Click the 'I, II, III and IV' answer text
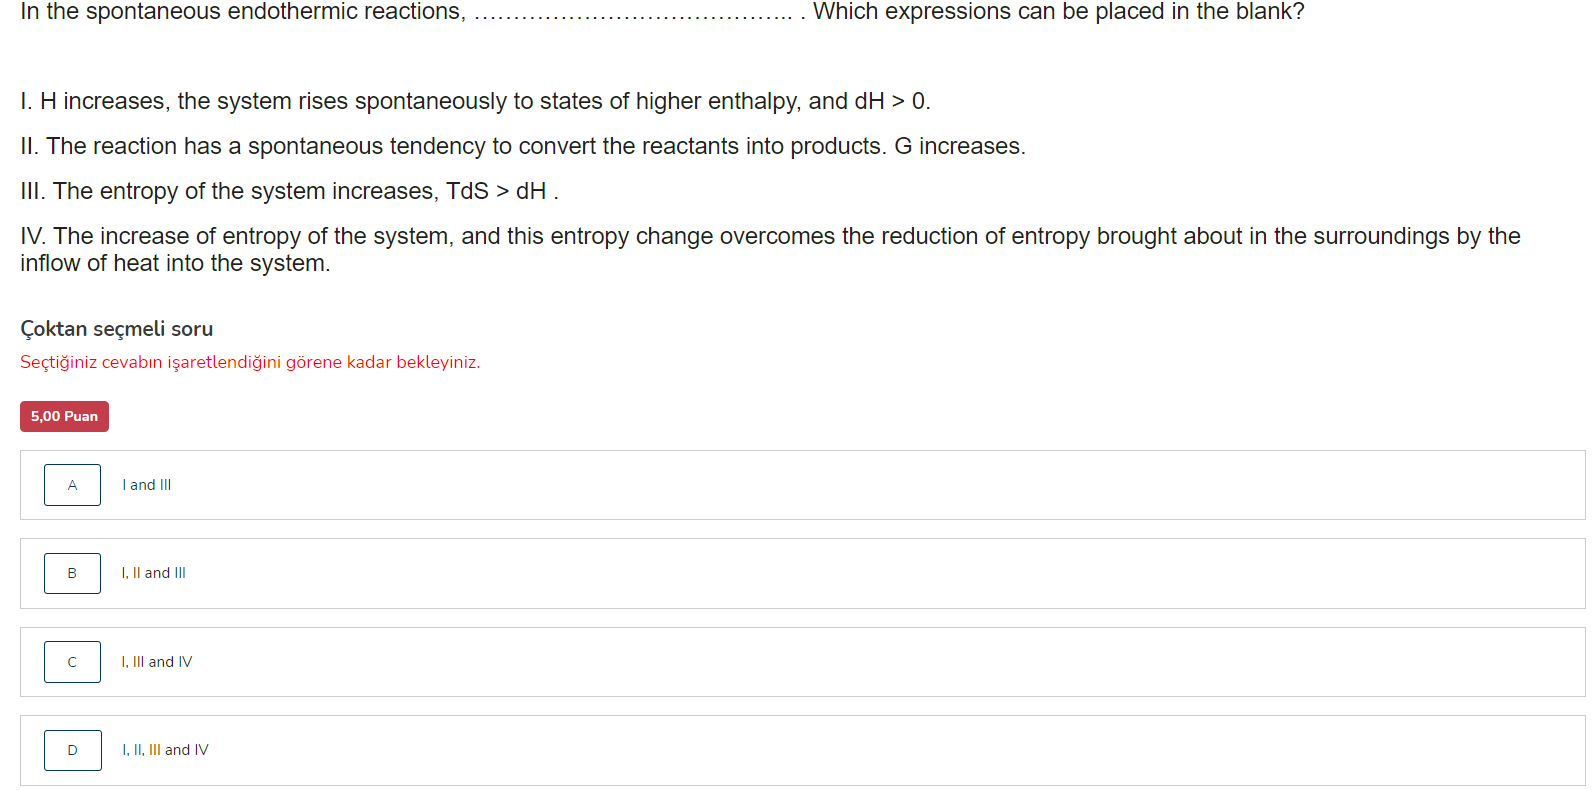Image resolution: width=1594 pixels, height=790 pixels. (x=165, y=750)
